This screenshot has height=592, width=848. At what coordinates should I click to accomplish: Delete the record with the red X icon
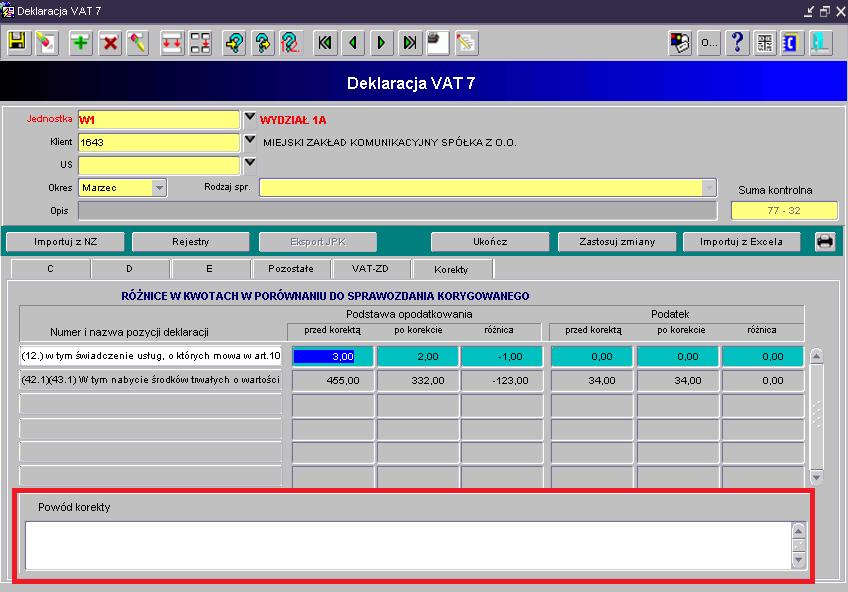(x=110, y=43)
